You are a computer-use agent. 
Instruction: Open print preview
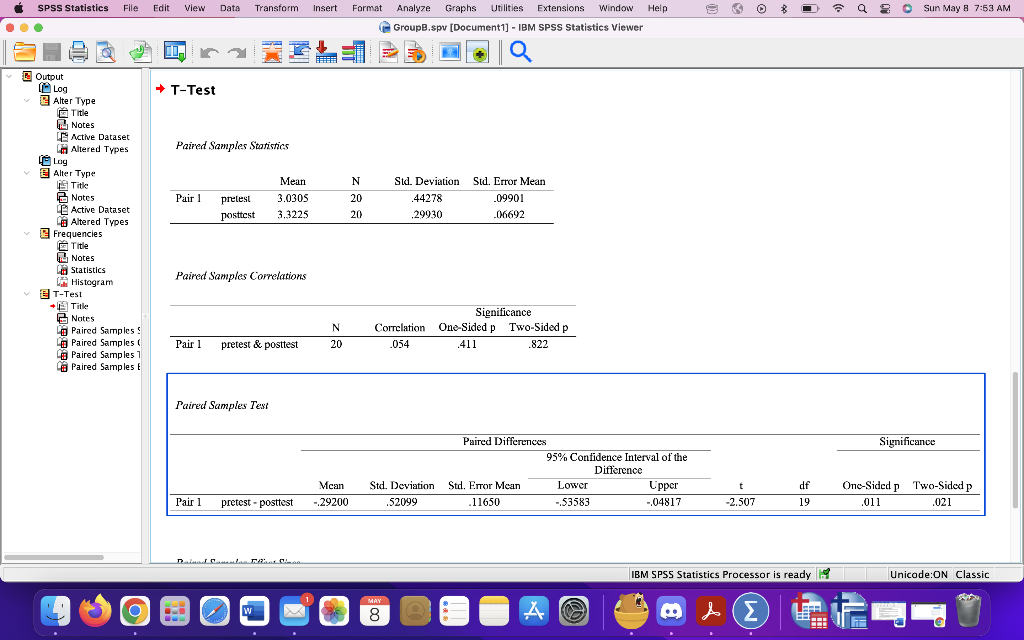pos(105,53)
